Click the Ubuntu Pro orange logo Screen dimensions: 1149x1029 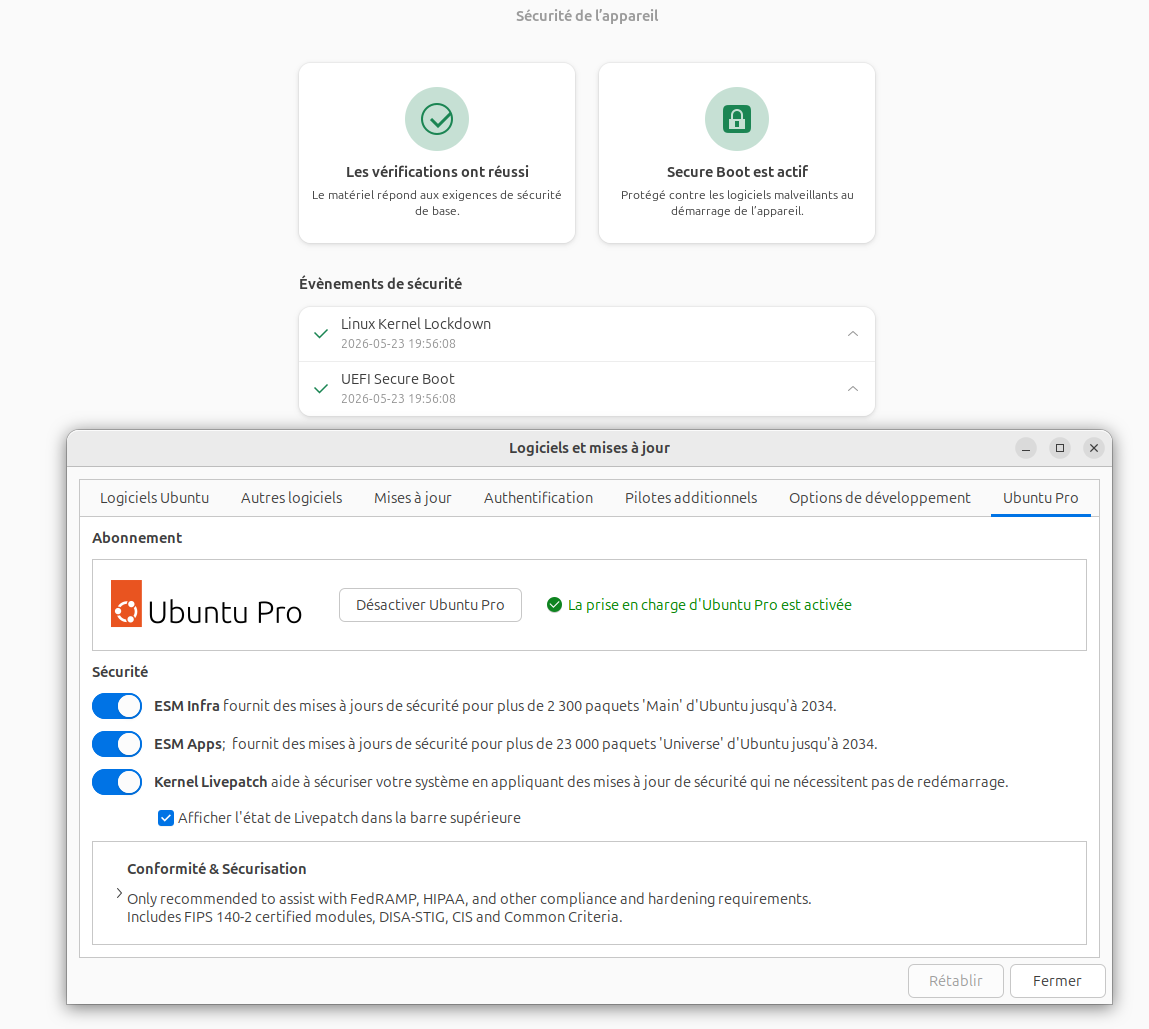pos(126,604)
